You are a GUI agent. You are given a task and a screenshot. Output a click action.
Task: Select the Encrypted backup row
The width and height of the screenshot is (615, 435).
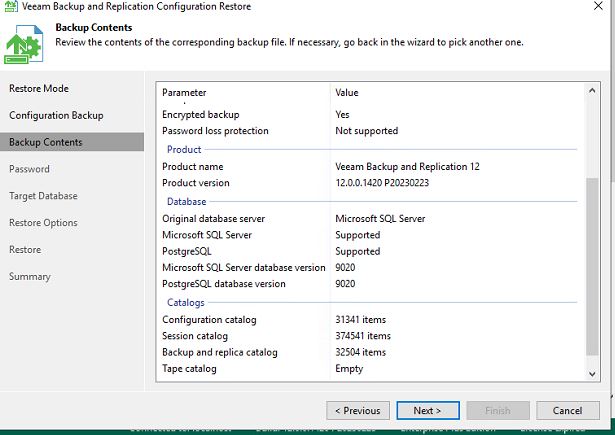click(x=201, y=115)
